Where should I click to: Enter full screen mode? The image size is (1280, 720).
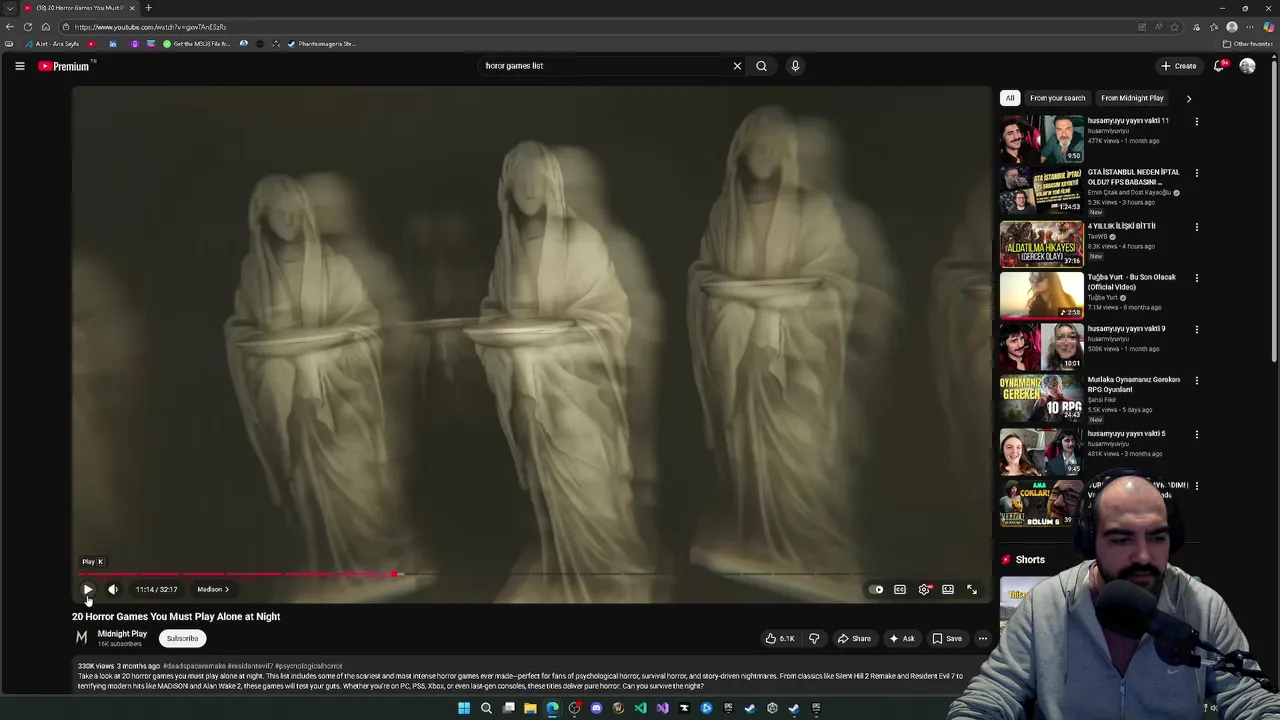pyautogui.click(x=972, y=589)
